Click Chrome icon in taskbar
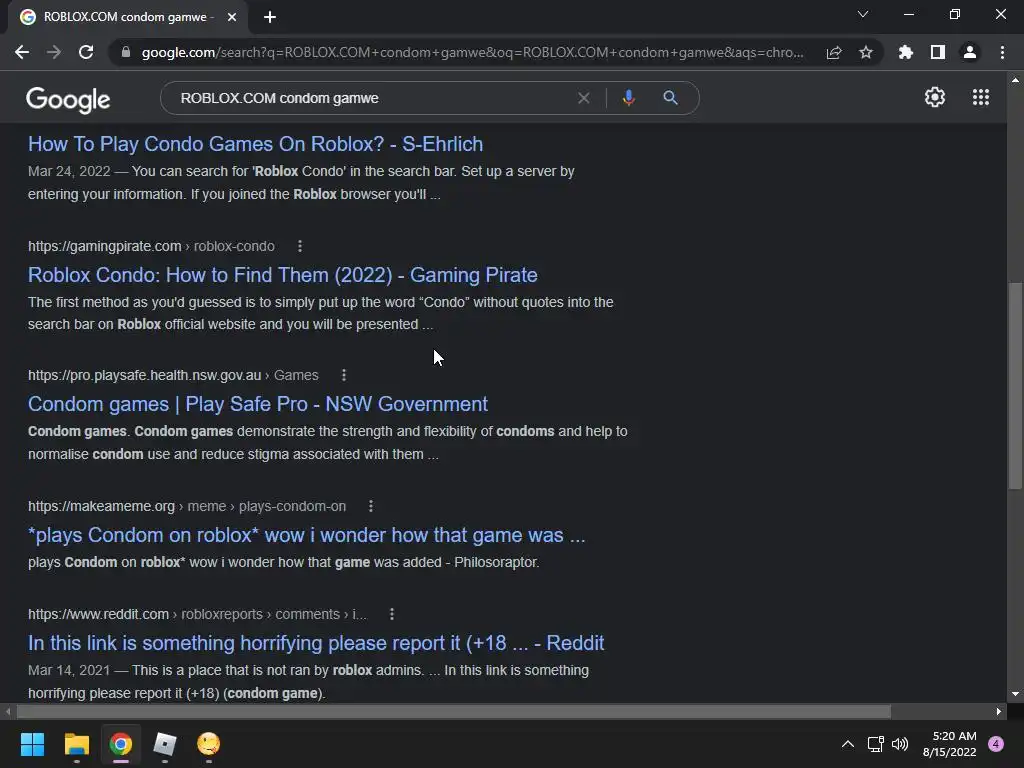Viewport: 1024px width, 768px height. click(121, 744)
